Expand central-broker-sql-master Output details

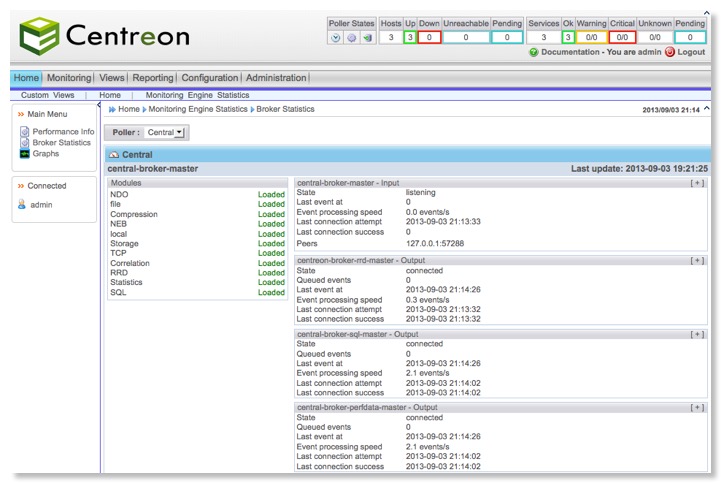(x=696, y=334)
